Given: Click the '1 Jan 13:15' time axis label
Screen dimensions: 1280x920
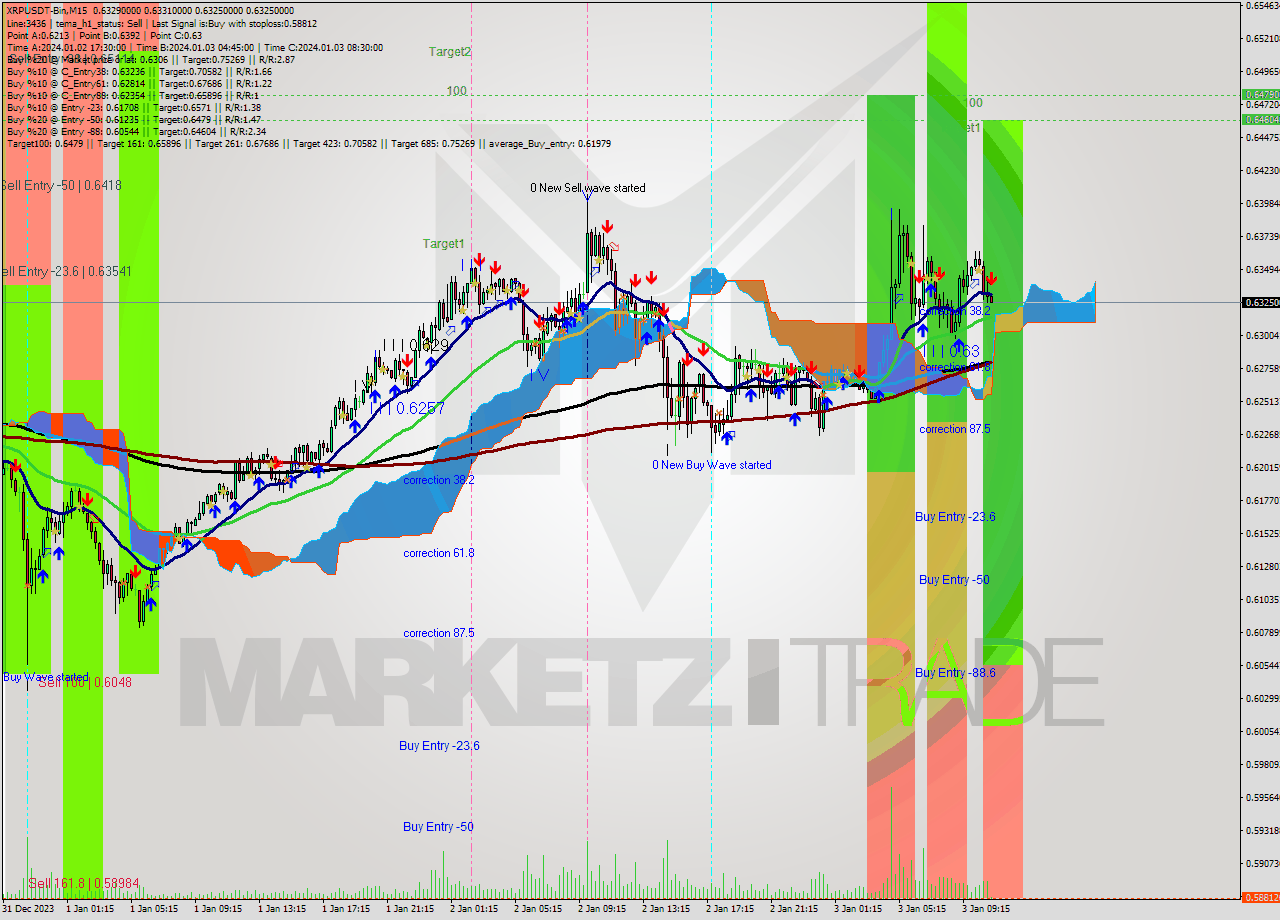Looking at the screenshot, I should tap(282, 909).
